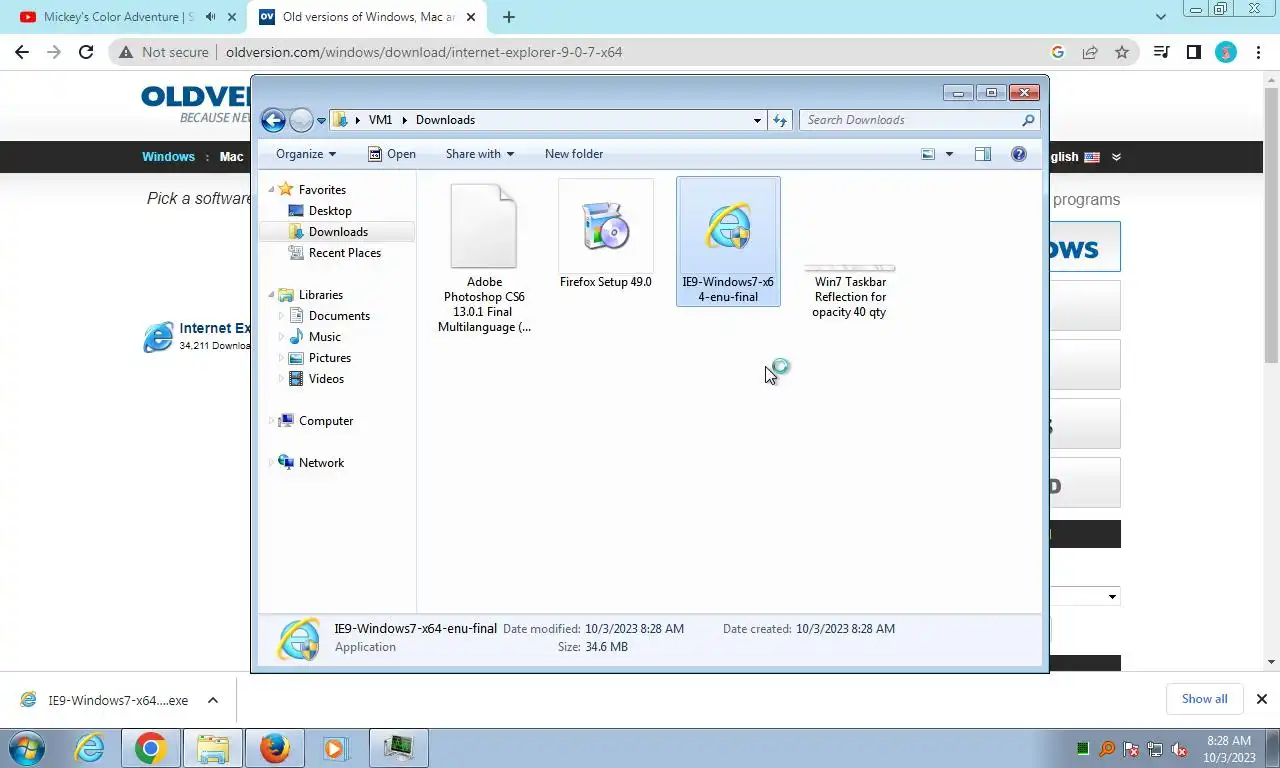Open Chrome side panel
1280x768 pixels.
click(1193, 52)
